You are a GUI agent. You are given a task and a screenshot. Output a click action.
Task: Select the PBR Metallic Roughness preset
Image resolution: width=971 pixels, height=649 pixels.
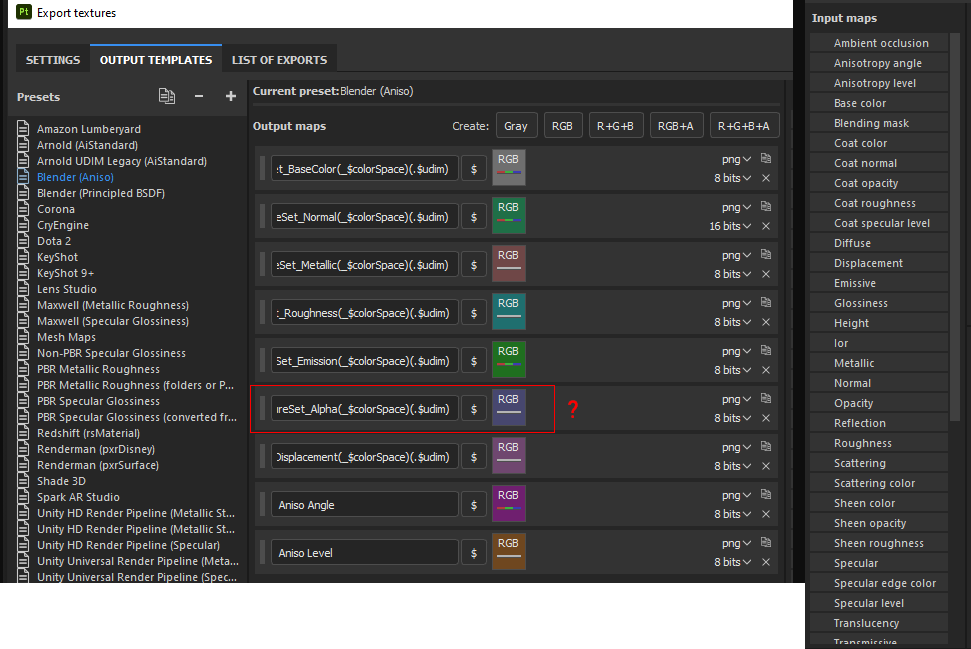tap(98, 369)
